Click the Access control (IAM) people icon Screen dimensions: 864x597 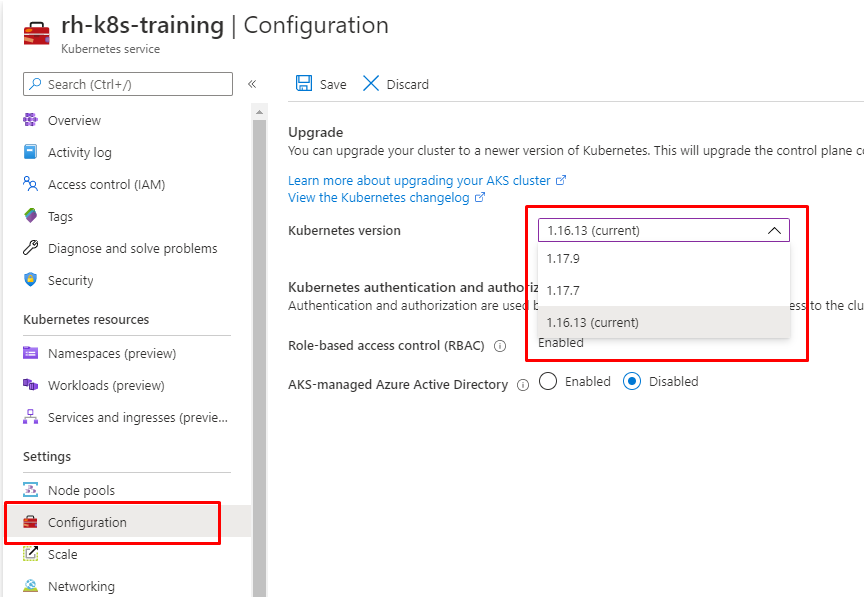[30, 184]
